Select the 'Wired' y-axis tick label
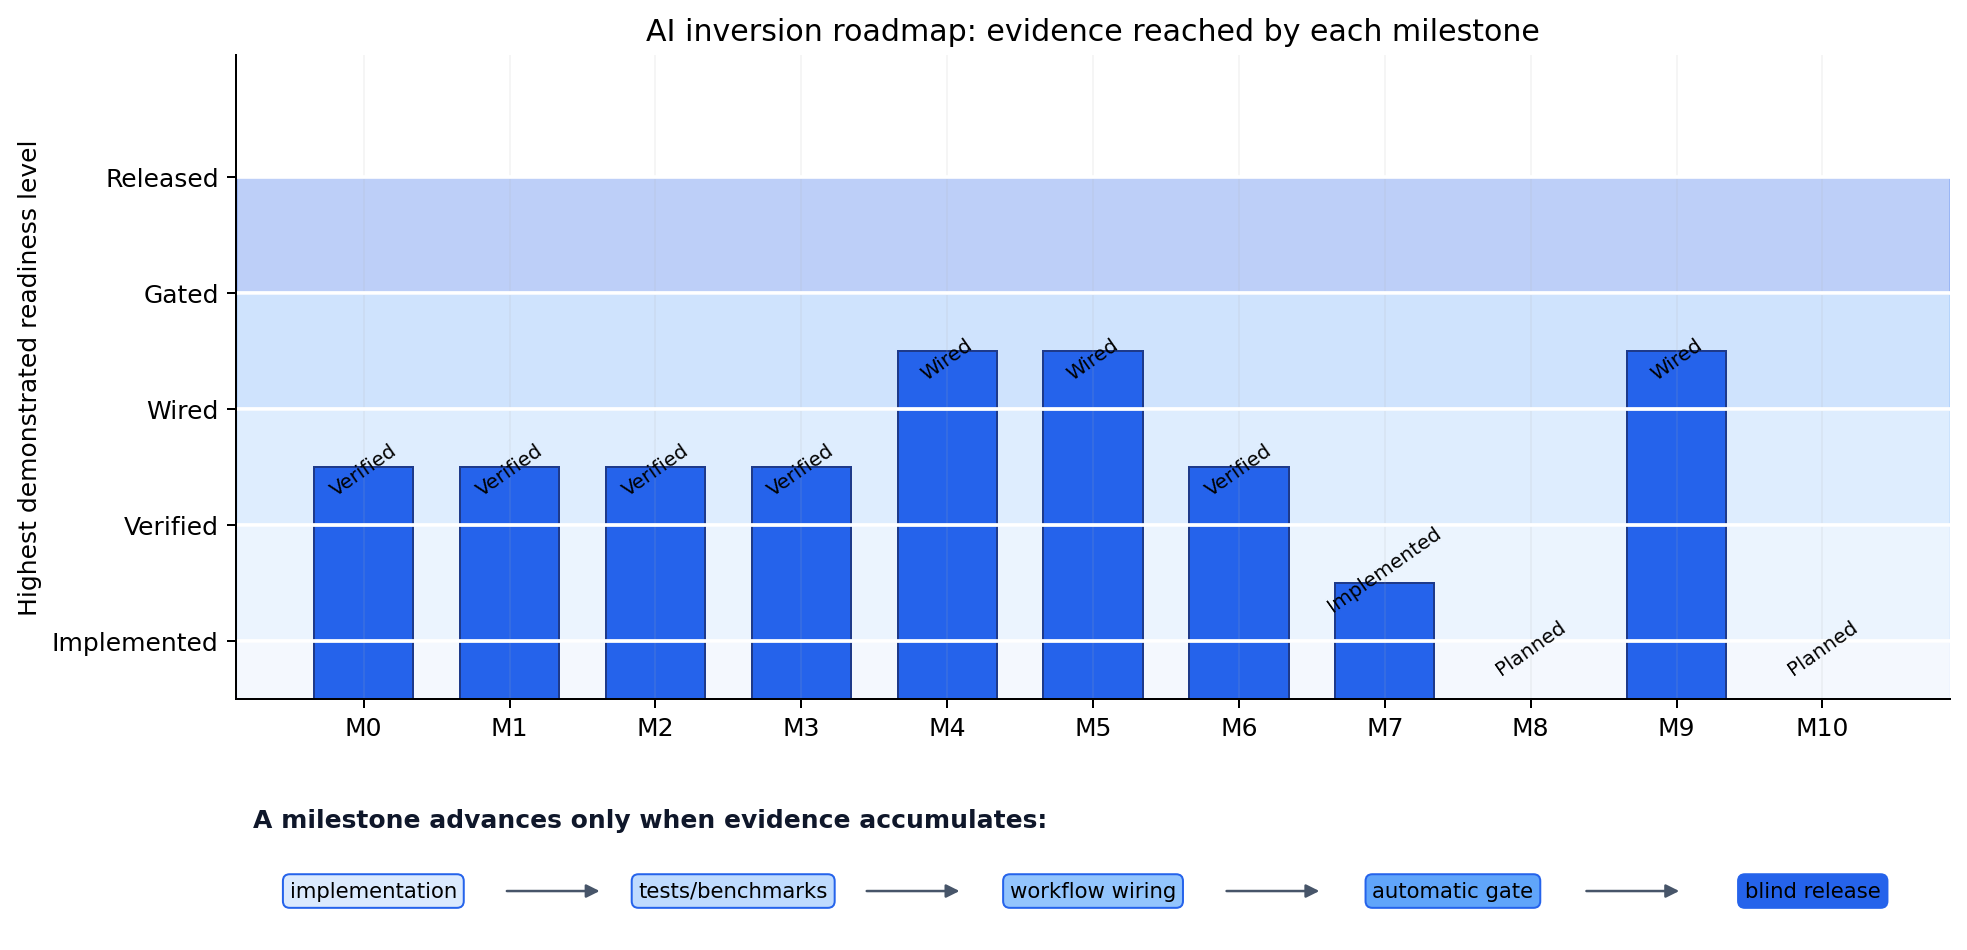1967x950 pixels. tap(182, 411)
